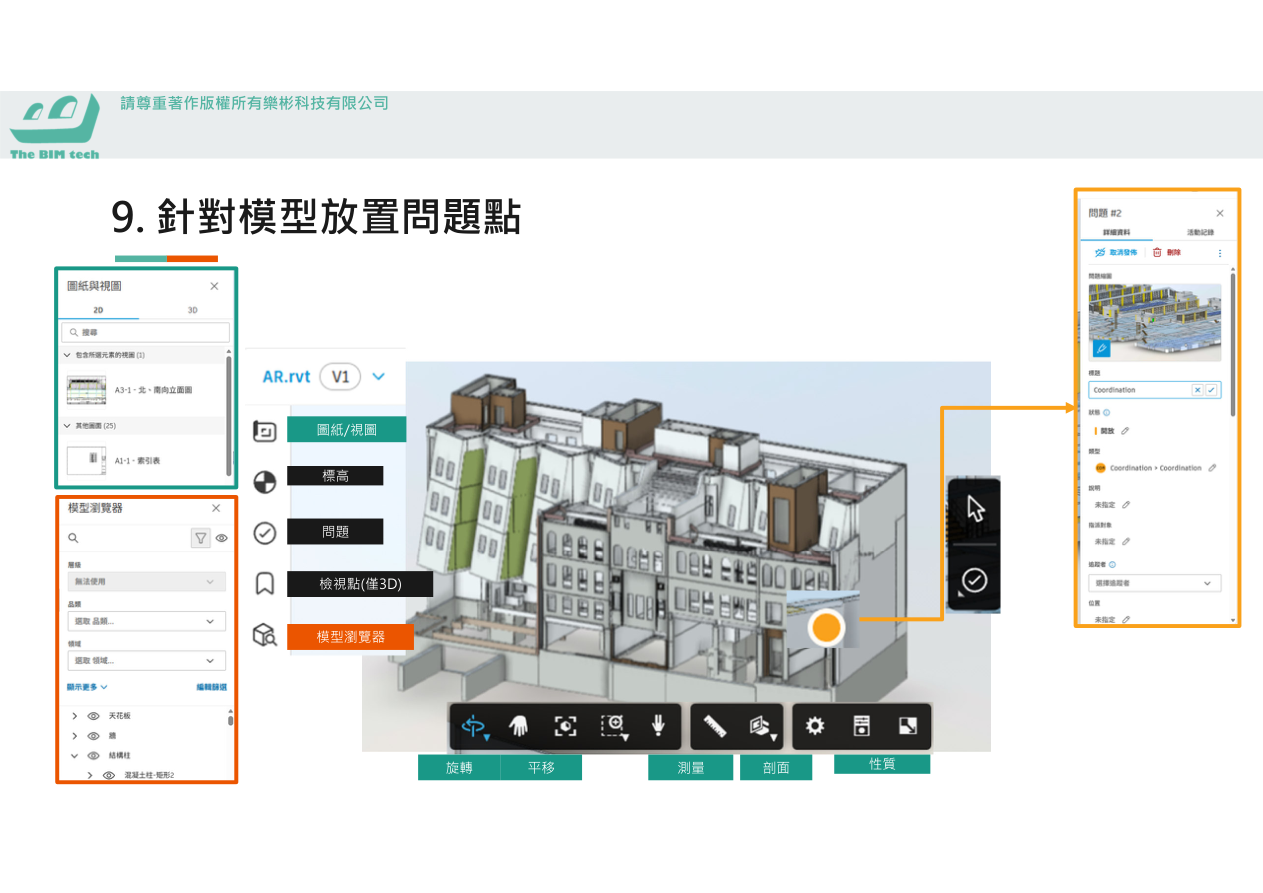
Task: Edit the 位置 location with its pencil
Action: (x=1125, y=620)
